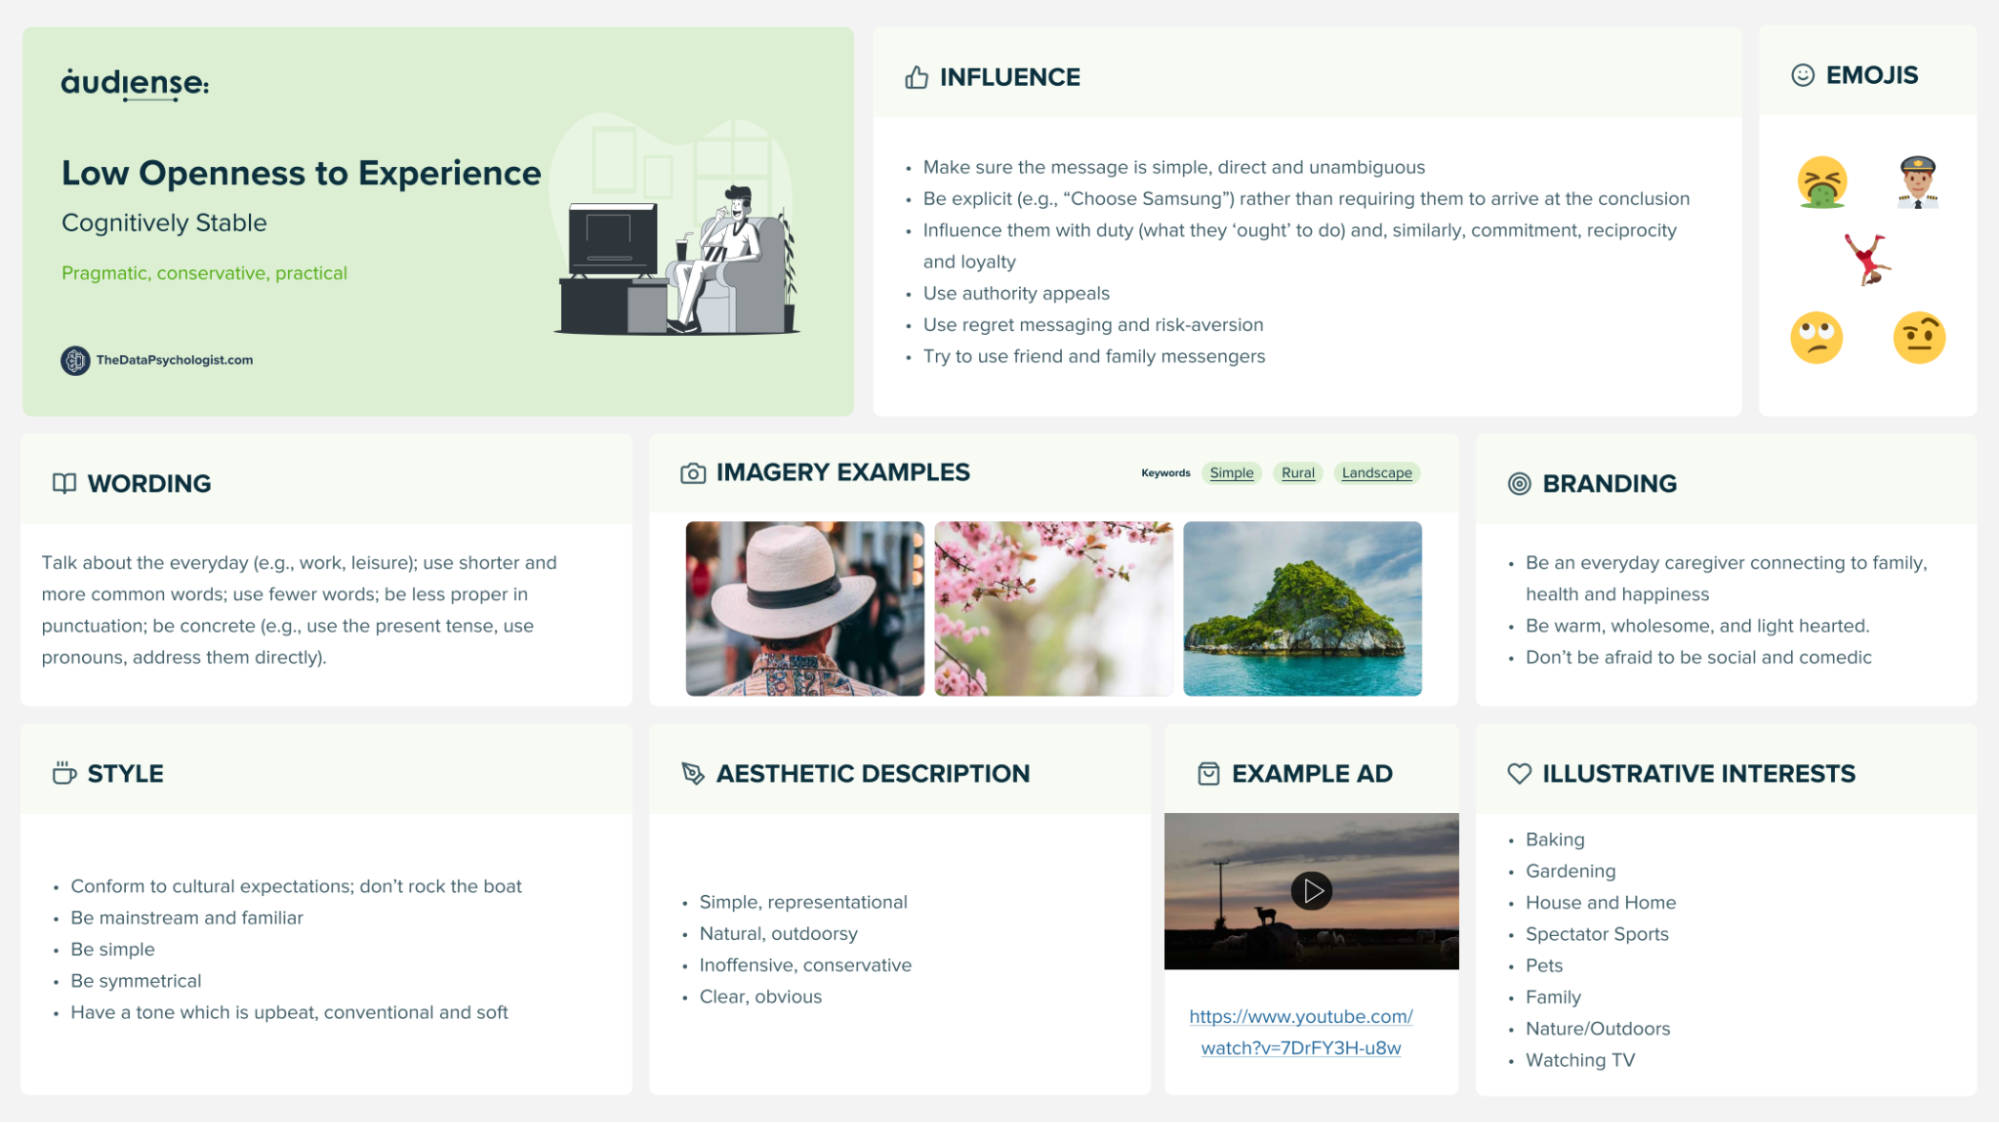This screenshot has height=1123, width=1999.
Task: Click the heart icon by Illustrative Interests
Action: point(1519,773)
